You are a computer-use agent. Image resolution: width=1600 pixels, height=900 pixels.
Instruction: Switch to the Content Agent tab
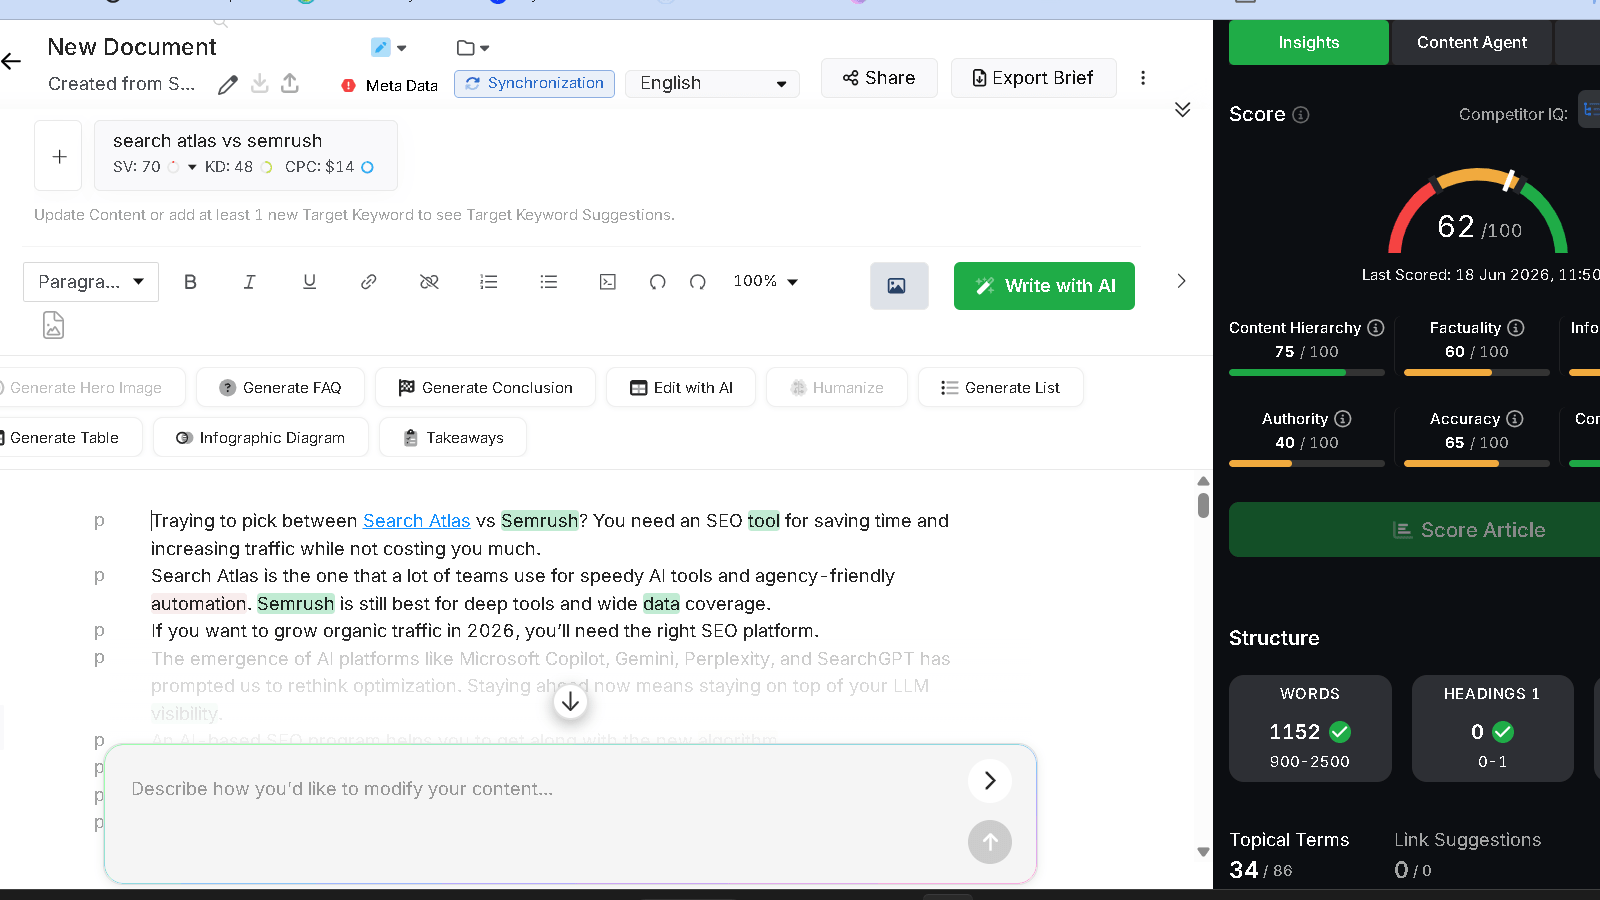(1471, 42)
